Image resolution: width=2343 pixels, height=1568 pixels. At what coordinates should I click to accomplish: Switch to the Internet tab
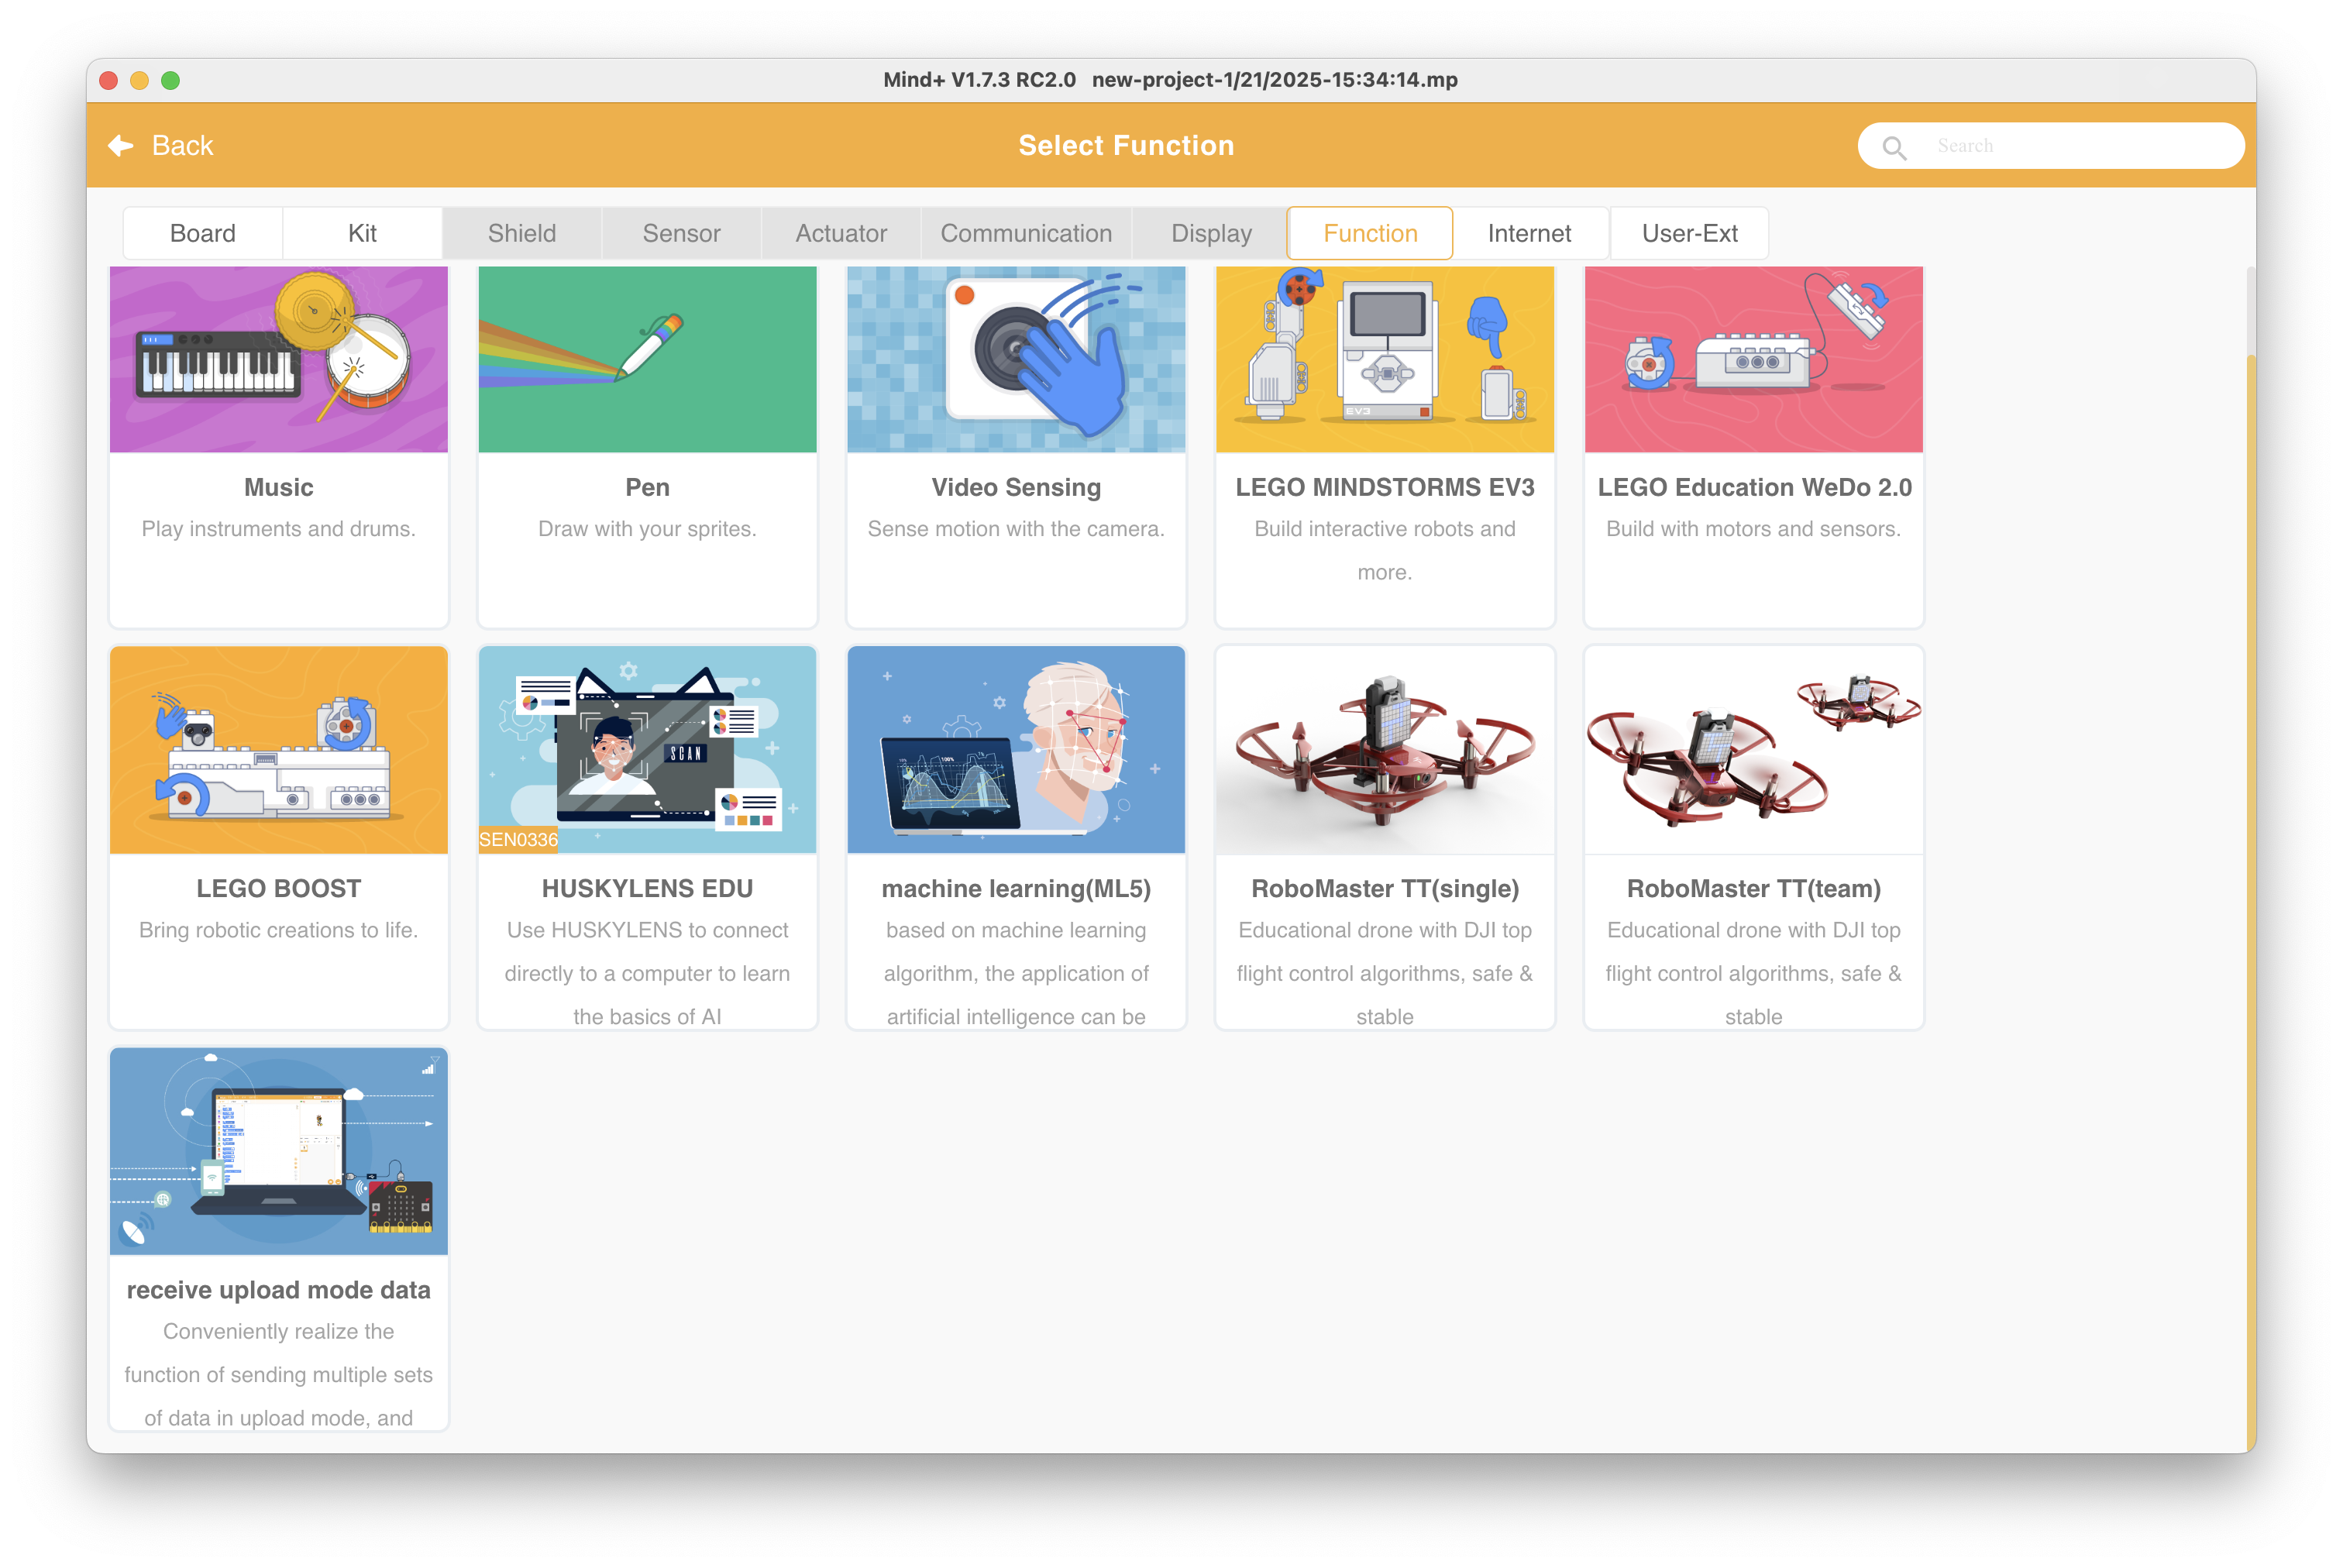(x=1529, y=233)
